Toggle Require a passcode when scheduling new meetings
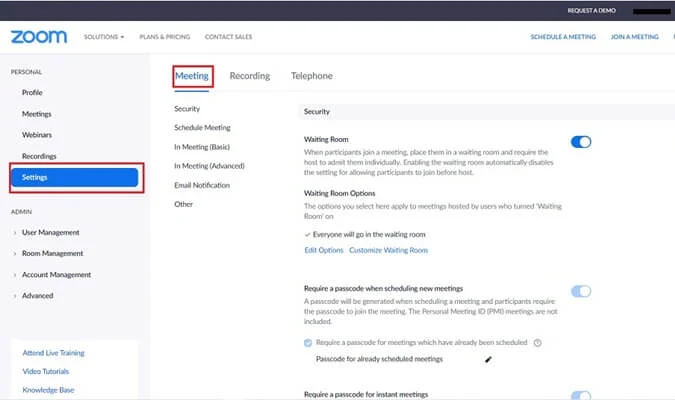675x400 pixels. (581, 291)
